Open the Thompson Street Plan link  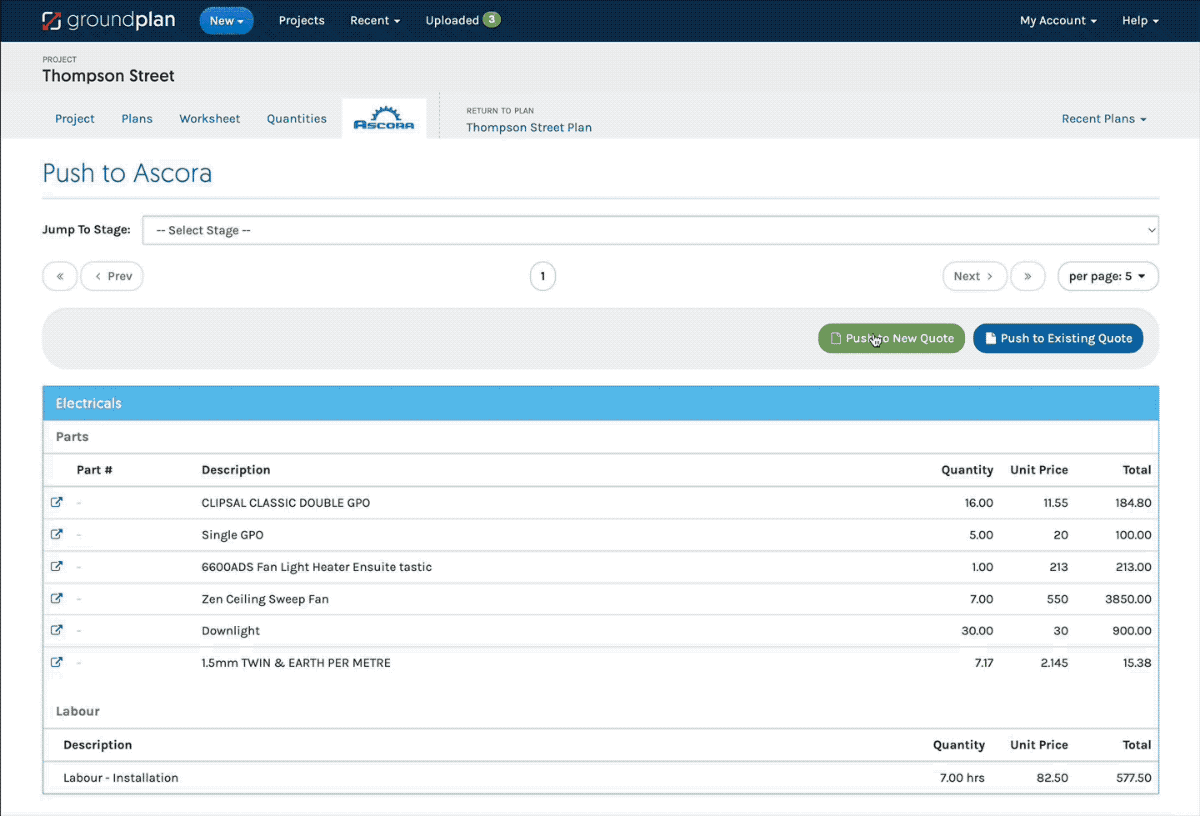tap(528, 127)
